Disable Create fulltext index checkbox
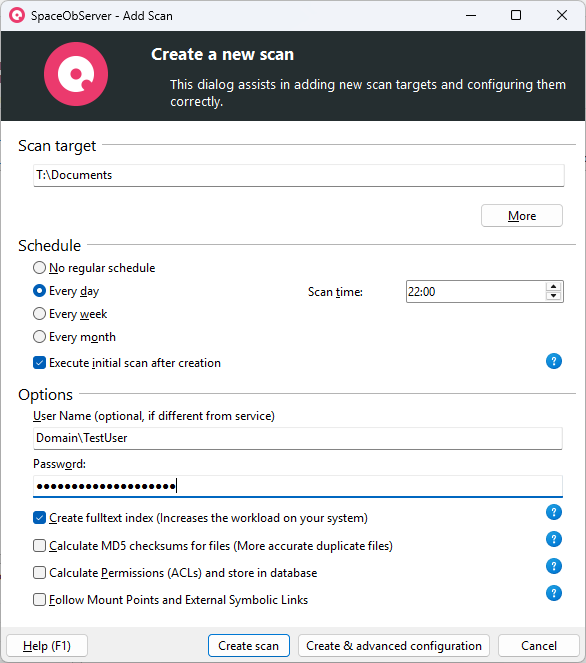The width and height of the screenshot is (586, 663). 39,518
